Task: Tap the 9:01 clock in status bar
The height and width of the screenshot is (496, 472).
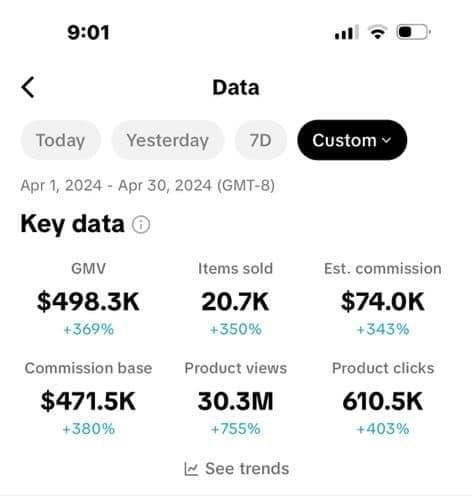Action: [x=88, y=33]
